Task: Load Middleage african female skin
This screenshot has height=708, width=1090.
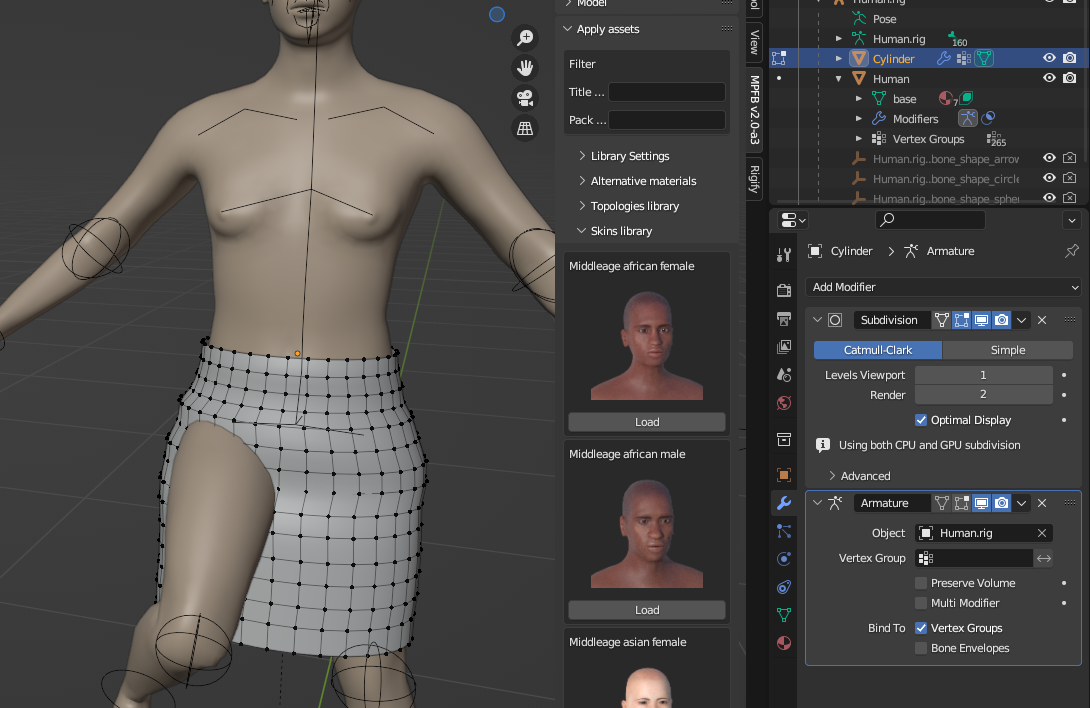Action: coord(646,422)
